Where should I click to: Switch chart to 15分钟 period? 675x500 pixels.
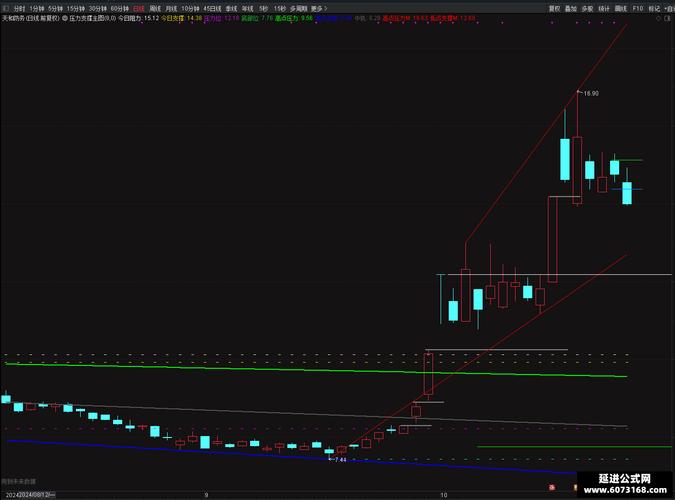(x=76, y=7)
